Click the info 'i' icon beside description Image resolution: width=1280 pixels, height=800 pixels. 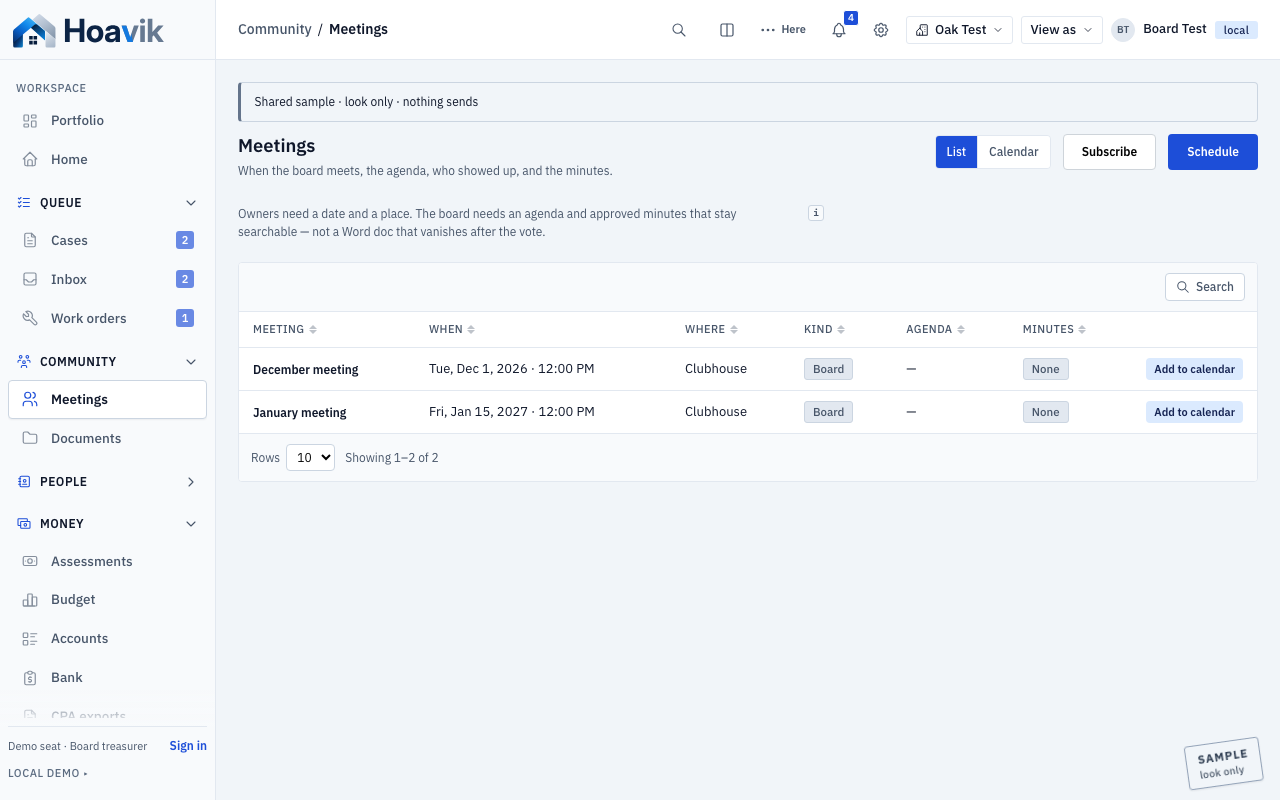click(816, 213)
